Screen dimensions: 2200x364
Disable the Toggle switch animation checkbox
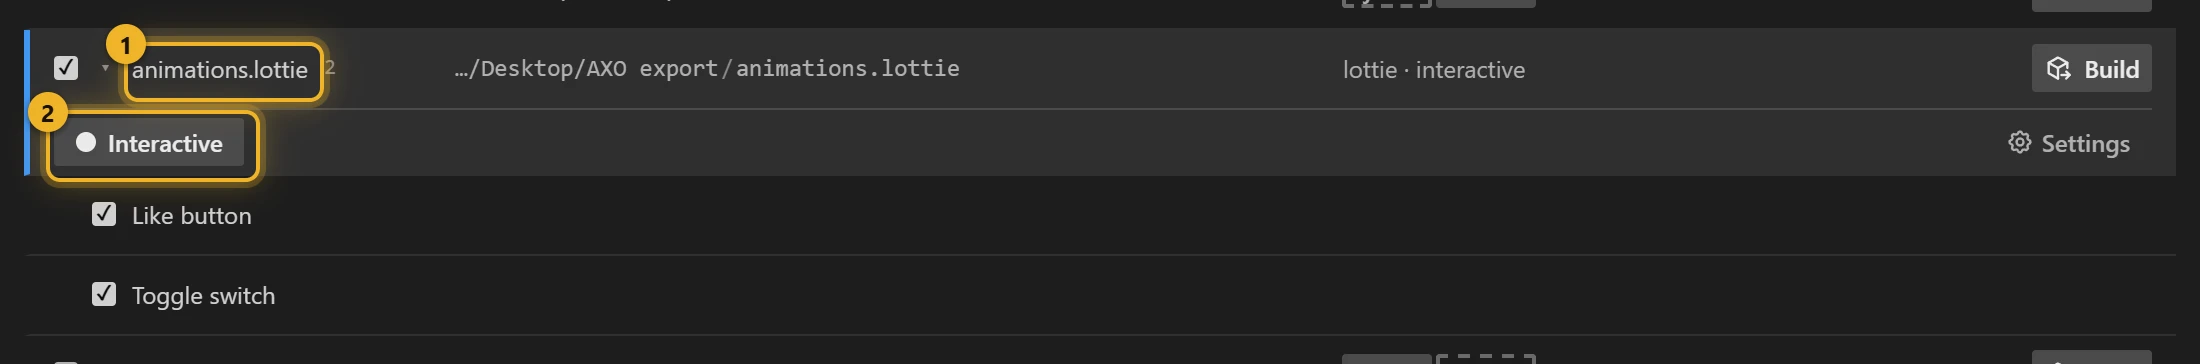pyautogui.click(x=104, y=294)
